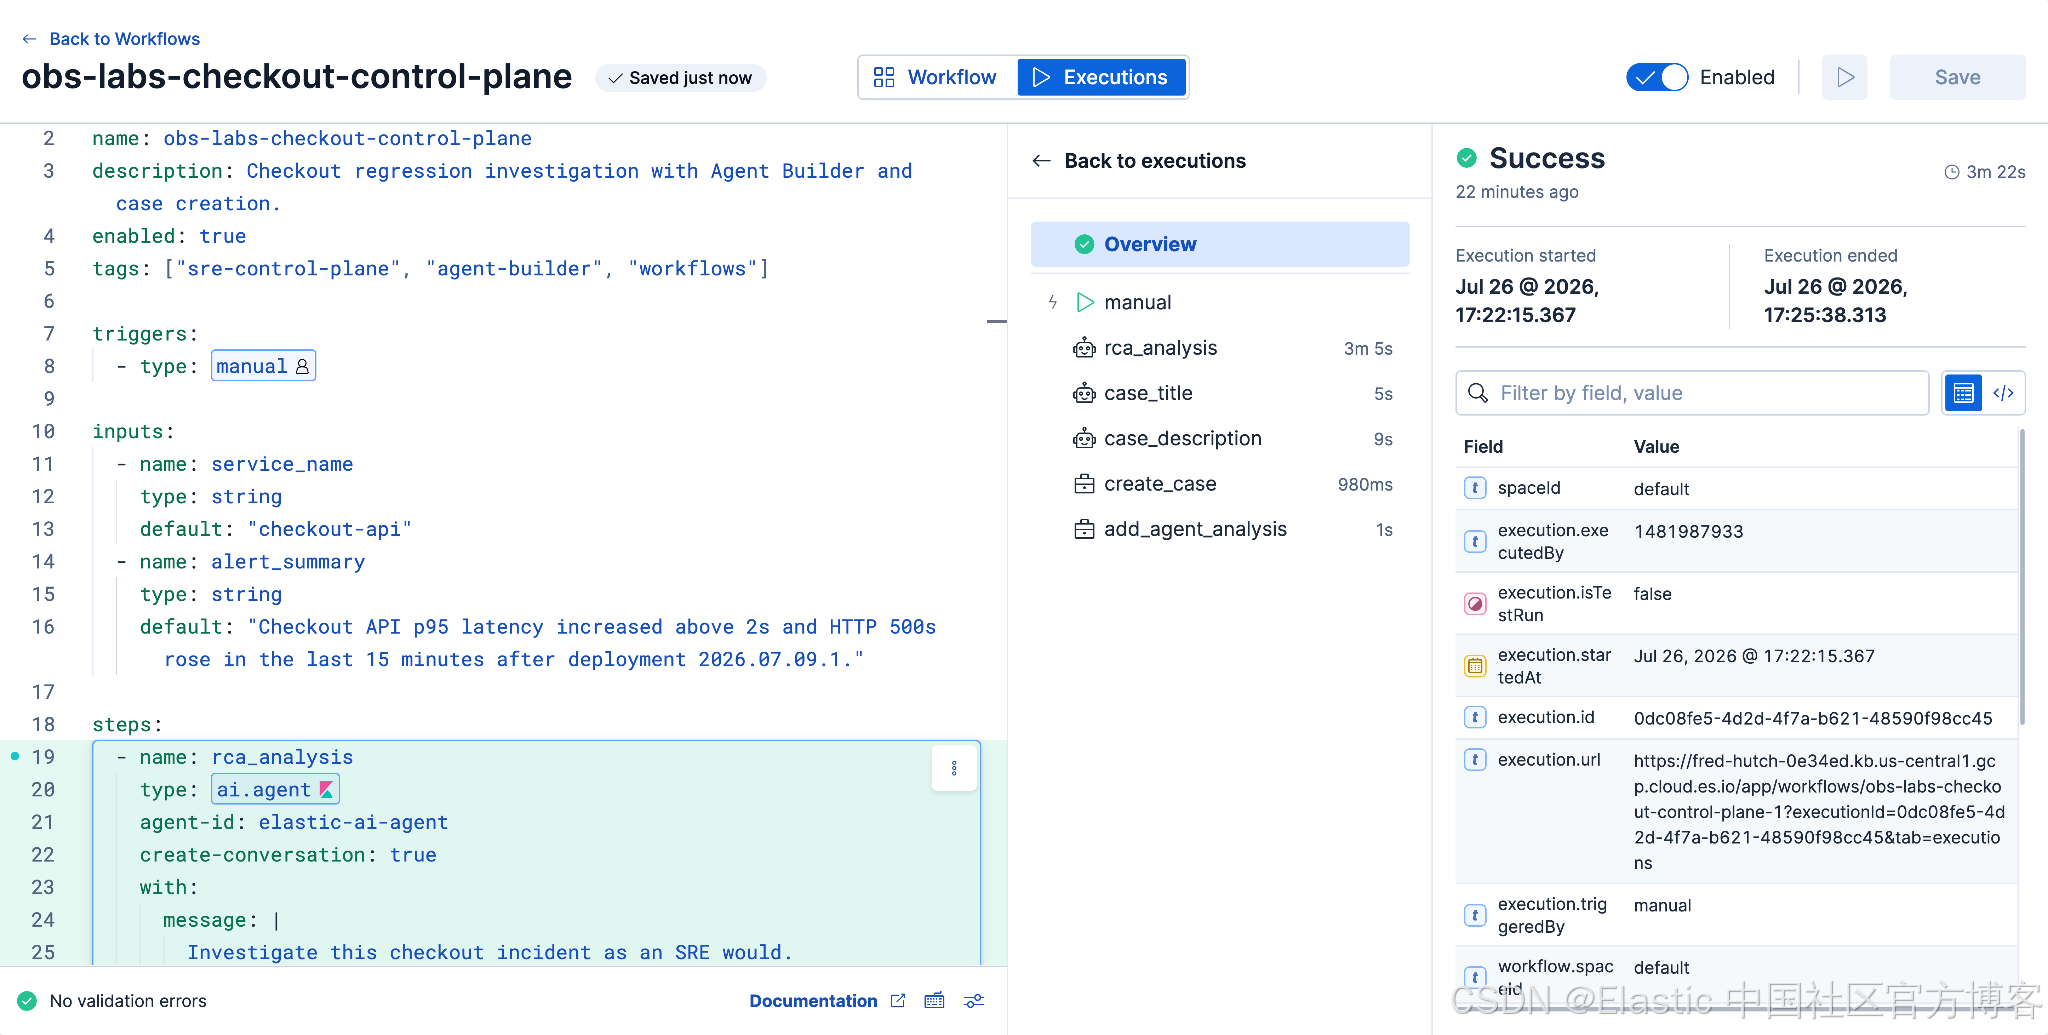This screenshot has width=2048, height=1035.
Task: Switch to table view of execution data
Action: point(1963,393)
